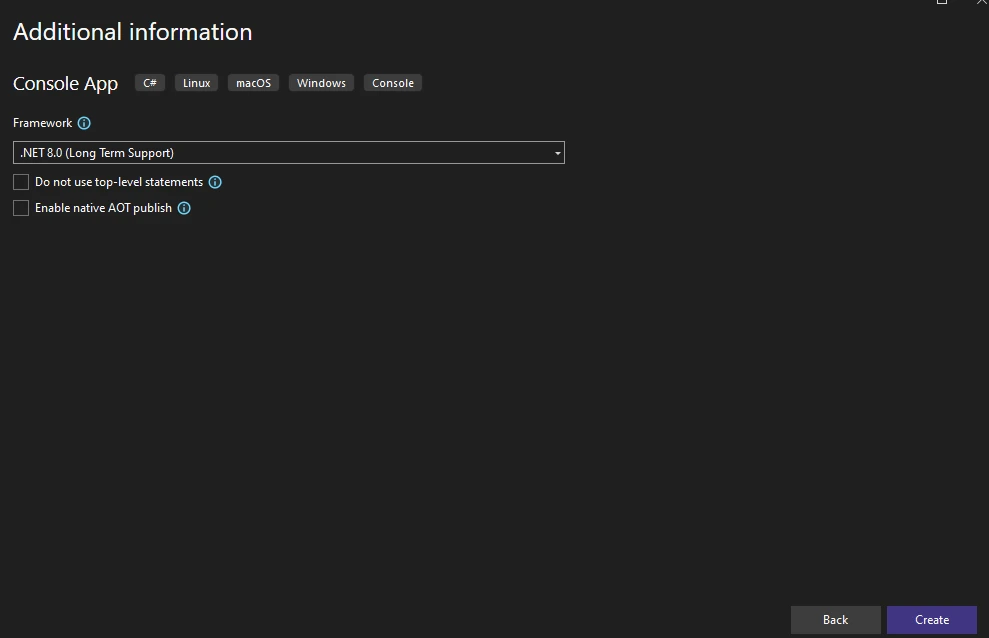Enable the native AOT publish checkbox

pos(21,208)
